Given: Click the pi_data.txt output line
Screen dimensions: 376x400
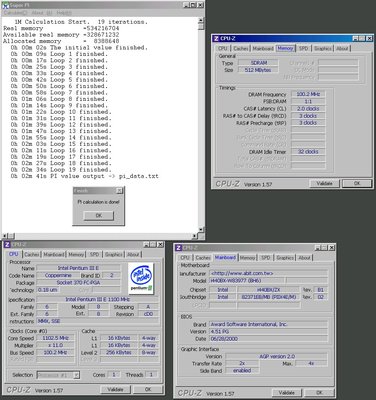Looking at the screenshot, I should pos(85,176).
